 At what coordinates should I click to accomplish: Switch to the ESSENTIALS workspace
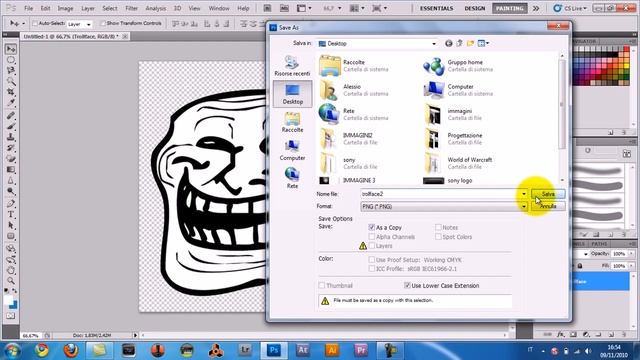(x=436, y=8)
